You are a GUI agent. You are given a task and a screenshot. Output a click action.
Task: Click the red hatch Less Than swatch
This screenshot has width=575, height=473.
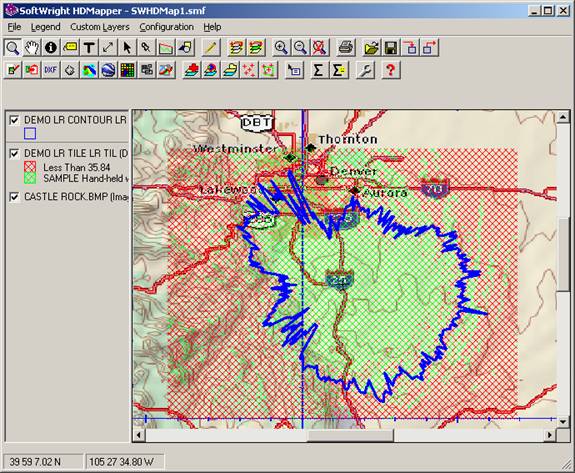[30, 167]
